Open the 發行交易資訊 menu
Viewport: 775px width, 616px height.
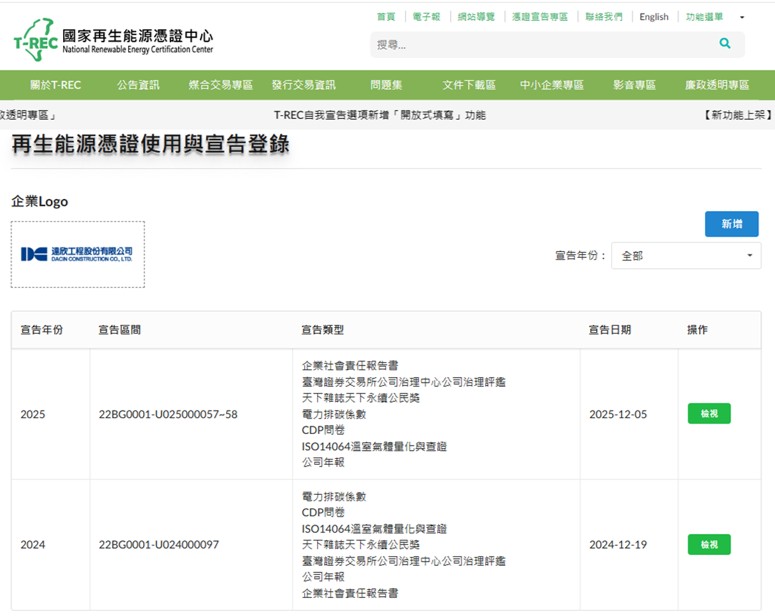coord(304,85)
